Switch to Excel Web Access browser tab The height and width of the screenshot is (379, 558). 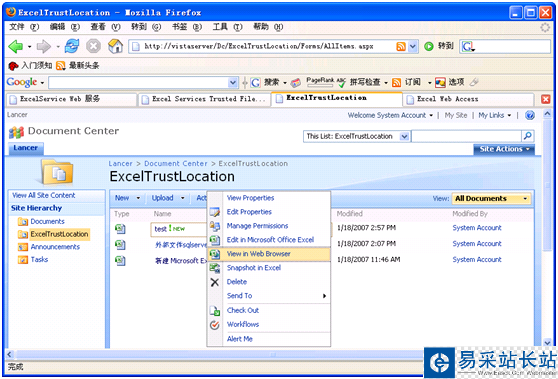click(468, 99)
